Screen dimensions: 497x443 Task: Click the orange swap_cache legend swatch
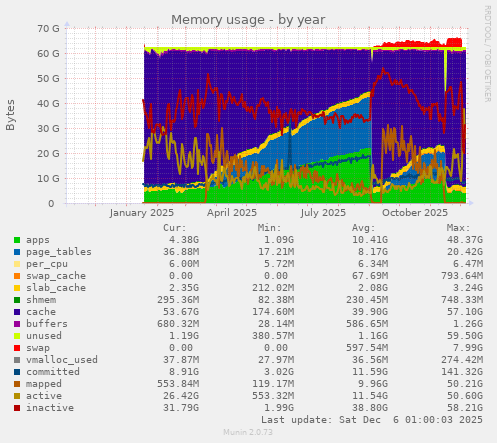coord(17,276)
